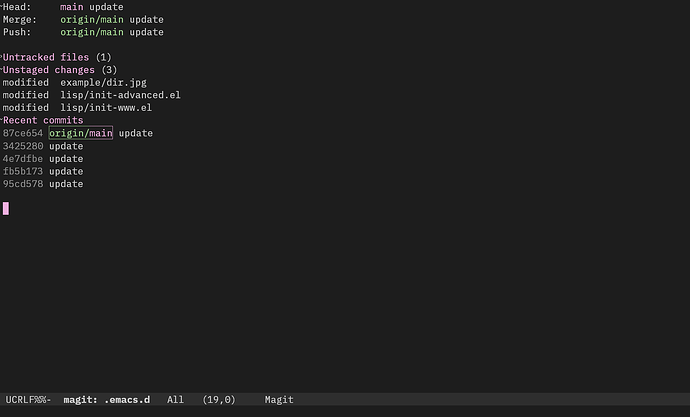Click origin/main on the Push line
Screen dimensions: 690x417
[x=92, y=32]
